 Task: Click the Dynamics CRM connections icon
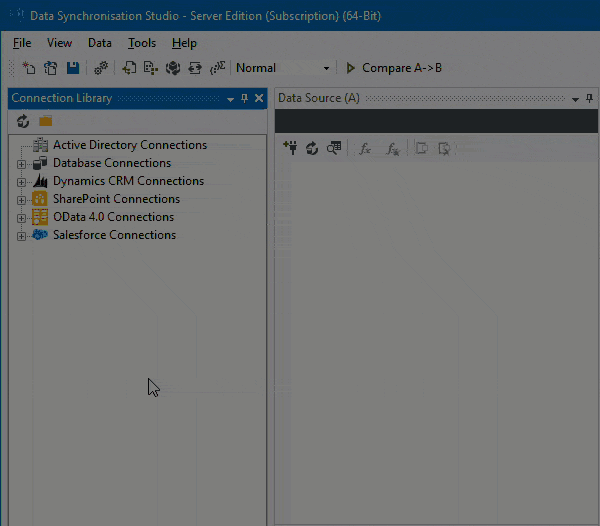40,181
